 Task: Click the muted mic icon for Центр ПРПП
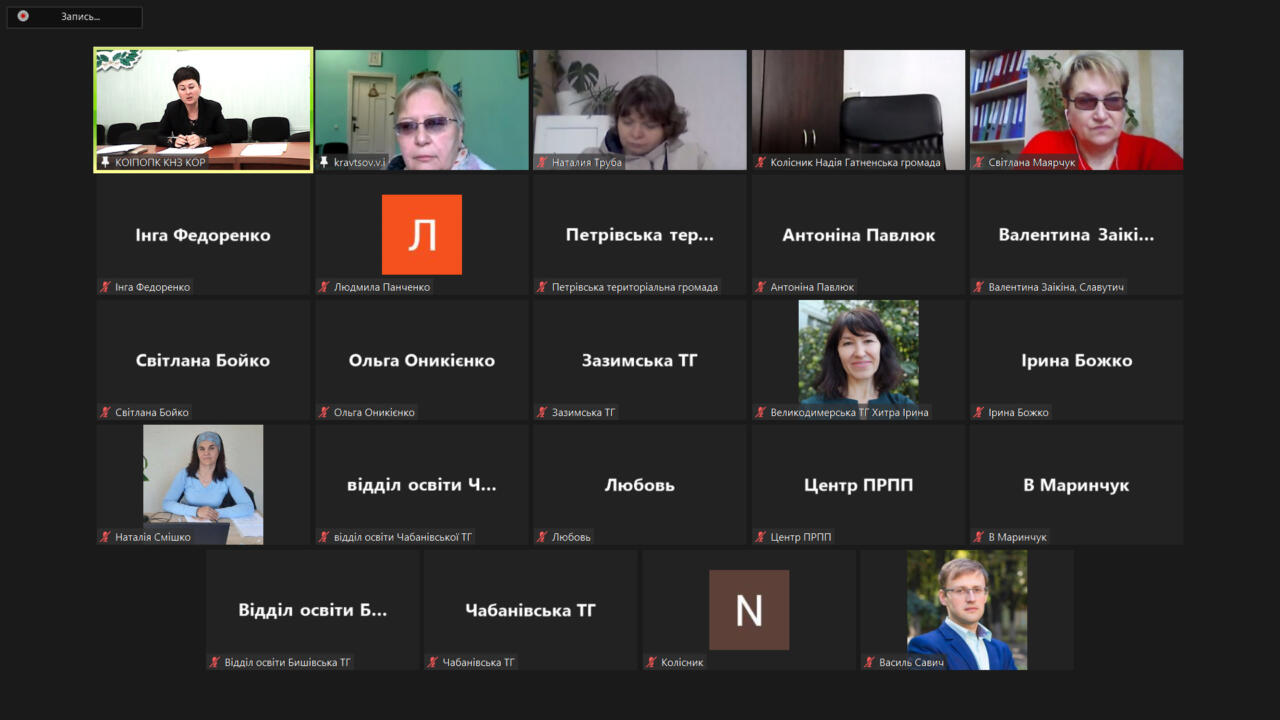pyautogui.click(x=761, y=537)
